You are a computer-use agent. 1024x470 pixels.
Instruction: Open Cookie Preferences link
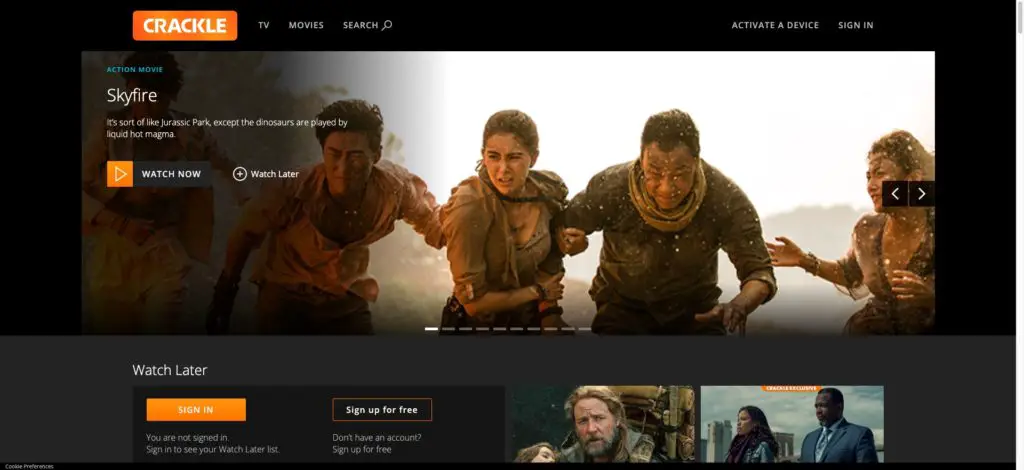click(29, 466)
